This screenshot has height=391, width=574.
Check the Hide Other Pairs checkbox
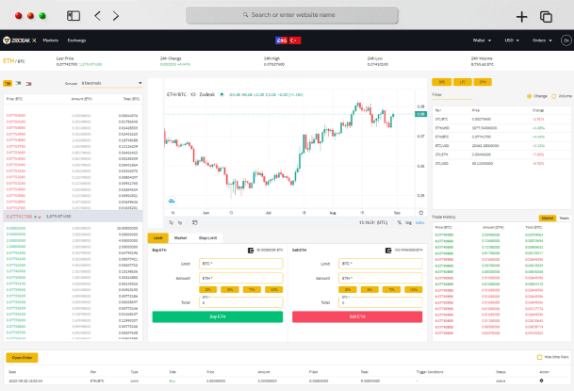click(539, 357)
